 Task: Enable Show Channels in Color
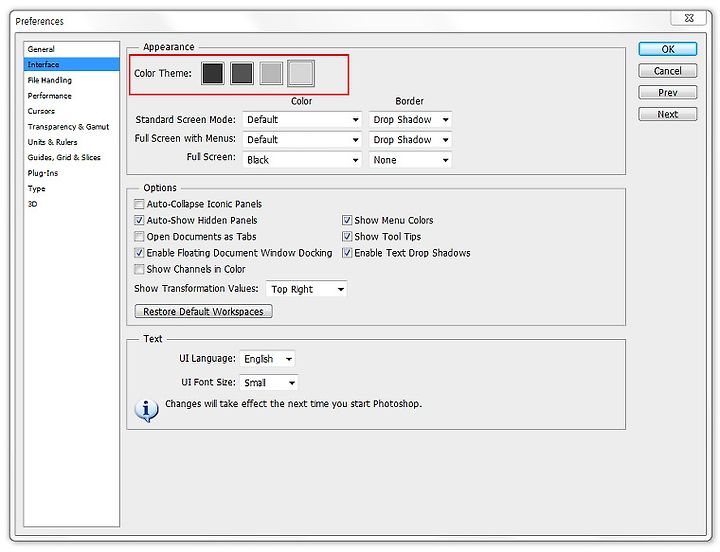pyautogui.click(x=139, y=269)
